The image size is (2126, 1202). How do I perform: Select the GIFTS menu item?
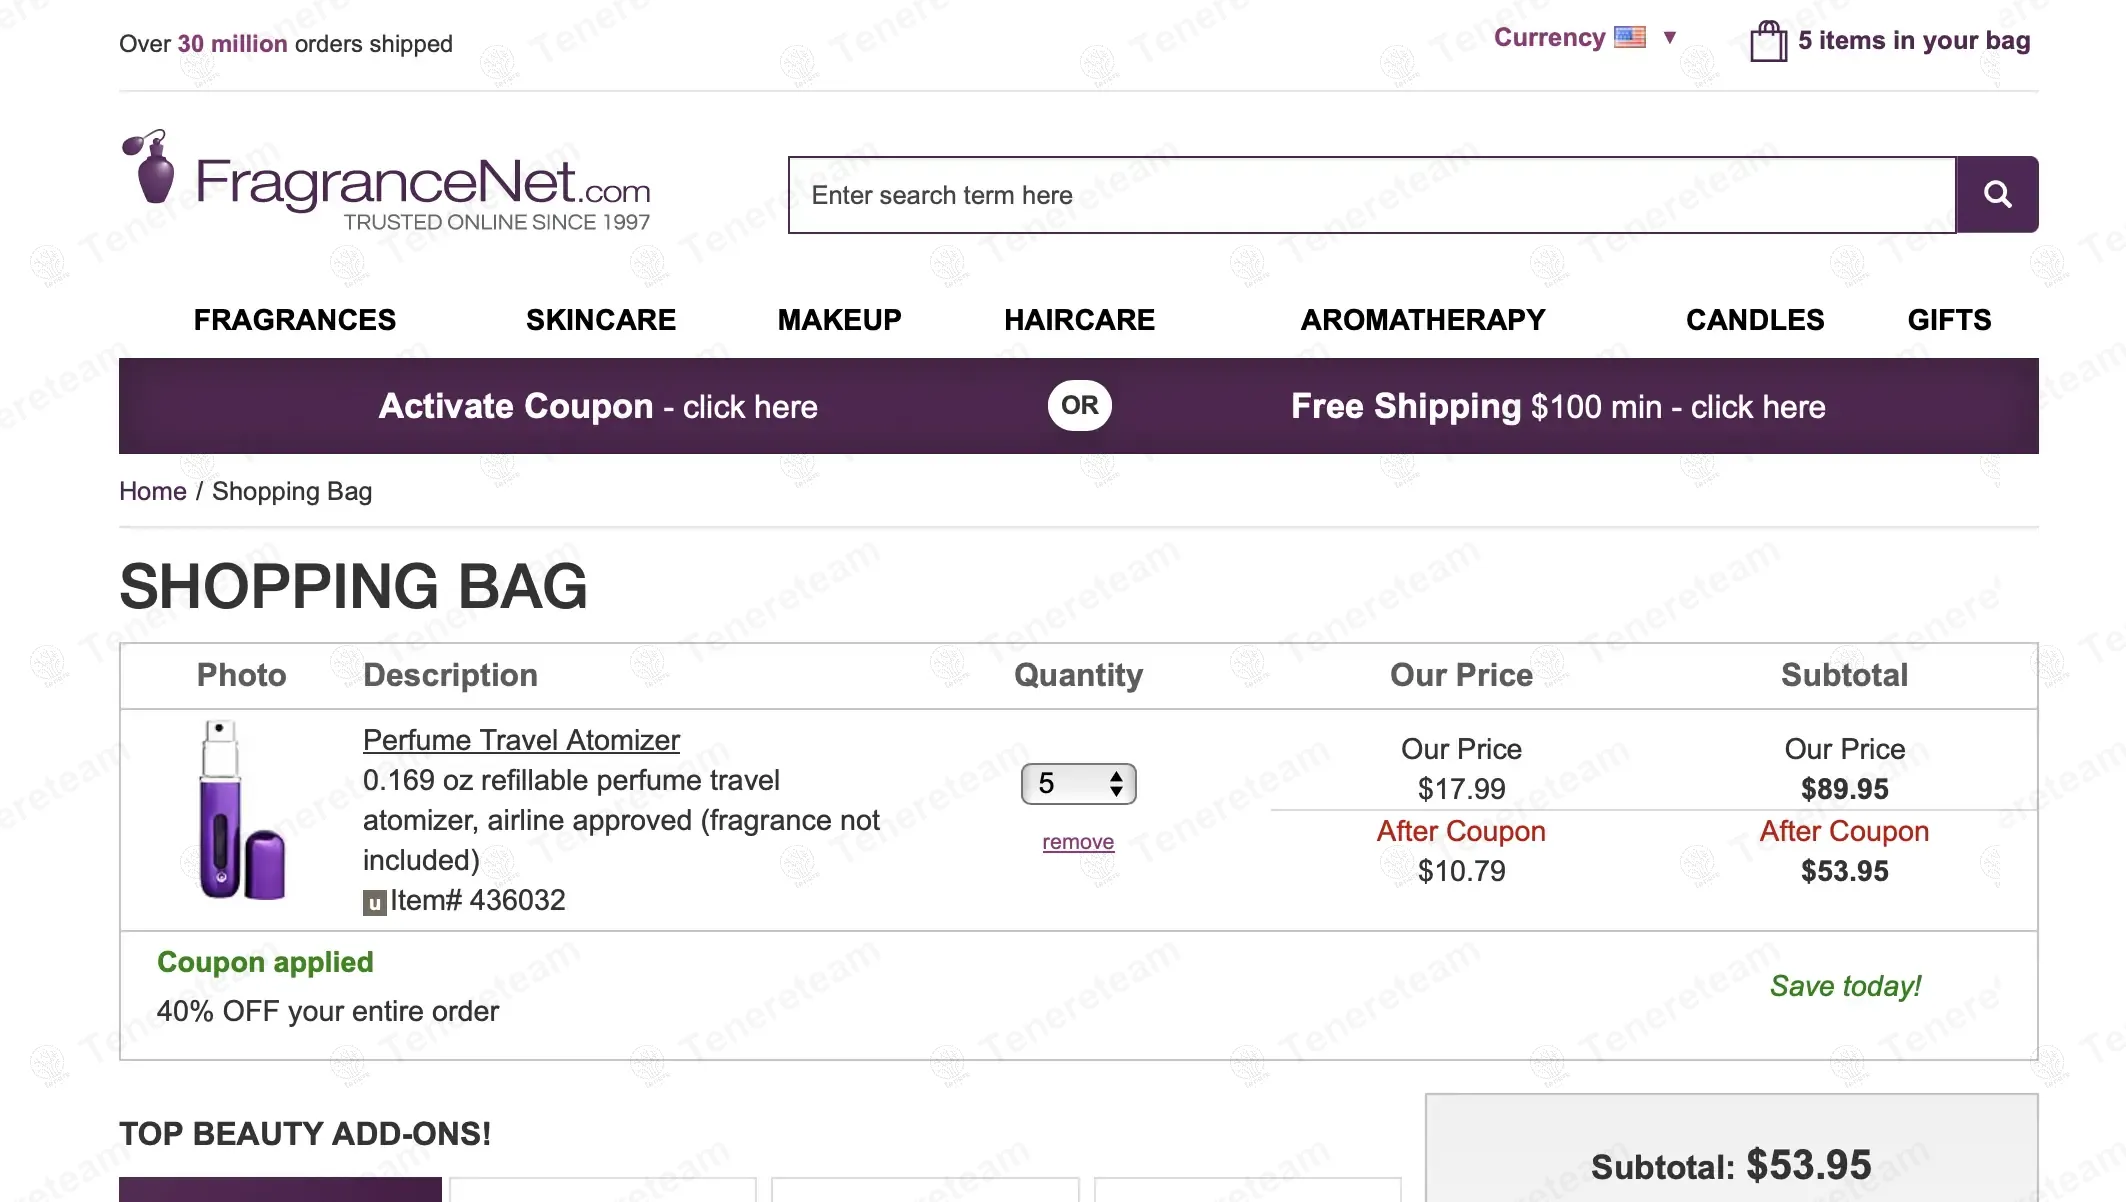click(x=1948, y=319)
